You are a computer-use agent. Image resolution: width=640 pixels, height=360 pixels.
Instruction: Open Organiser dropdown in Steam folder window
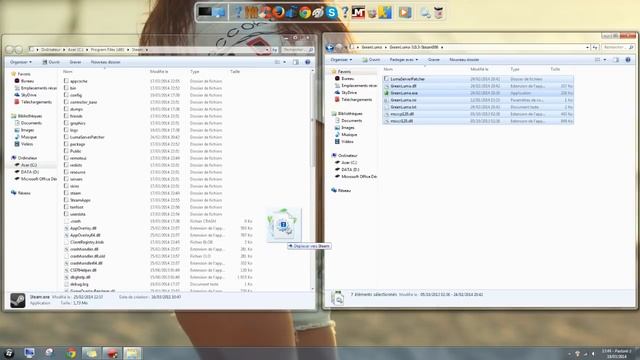tap(21, 62)
